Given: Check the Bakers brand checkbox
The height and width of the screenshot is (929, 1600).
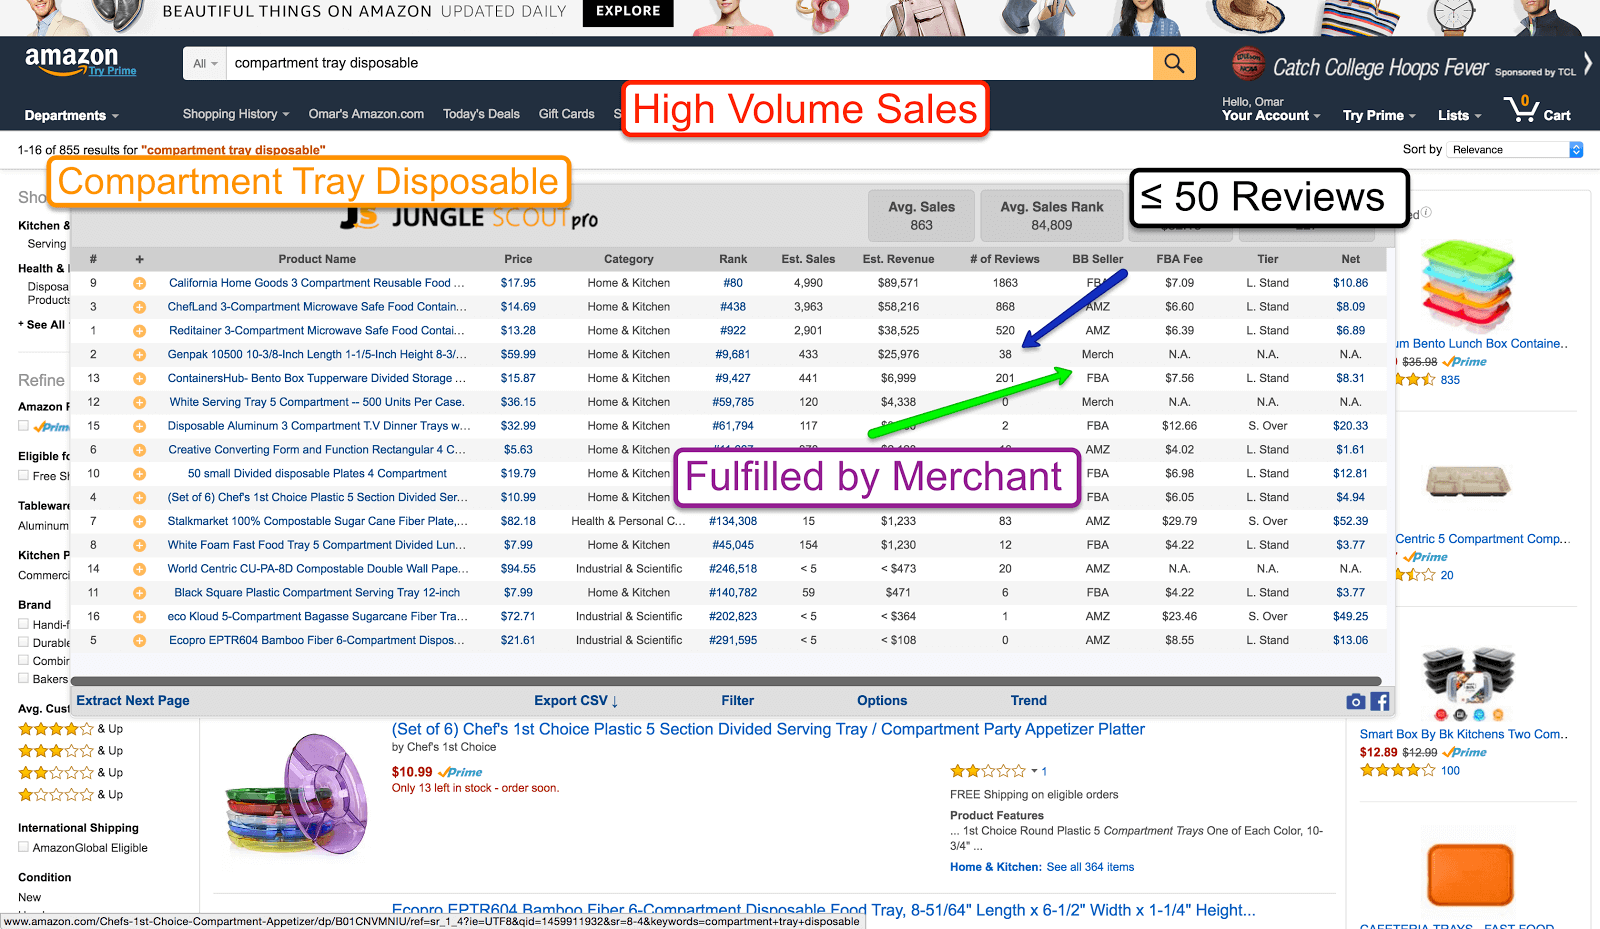Looking at the screenshot, I should click(23, 678).
